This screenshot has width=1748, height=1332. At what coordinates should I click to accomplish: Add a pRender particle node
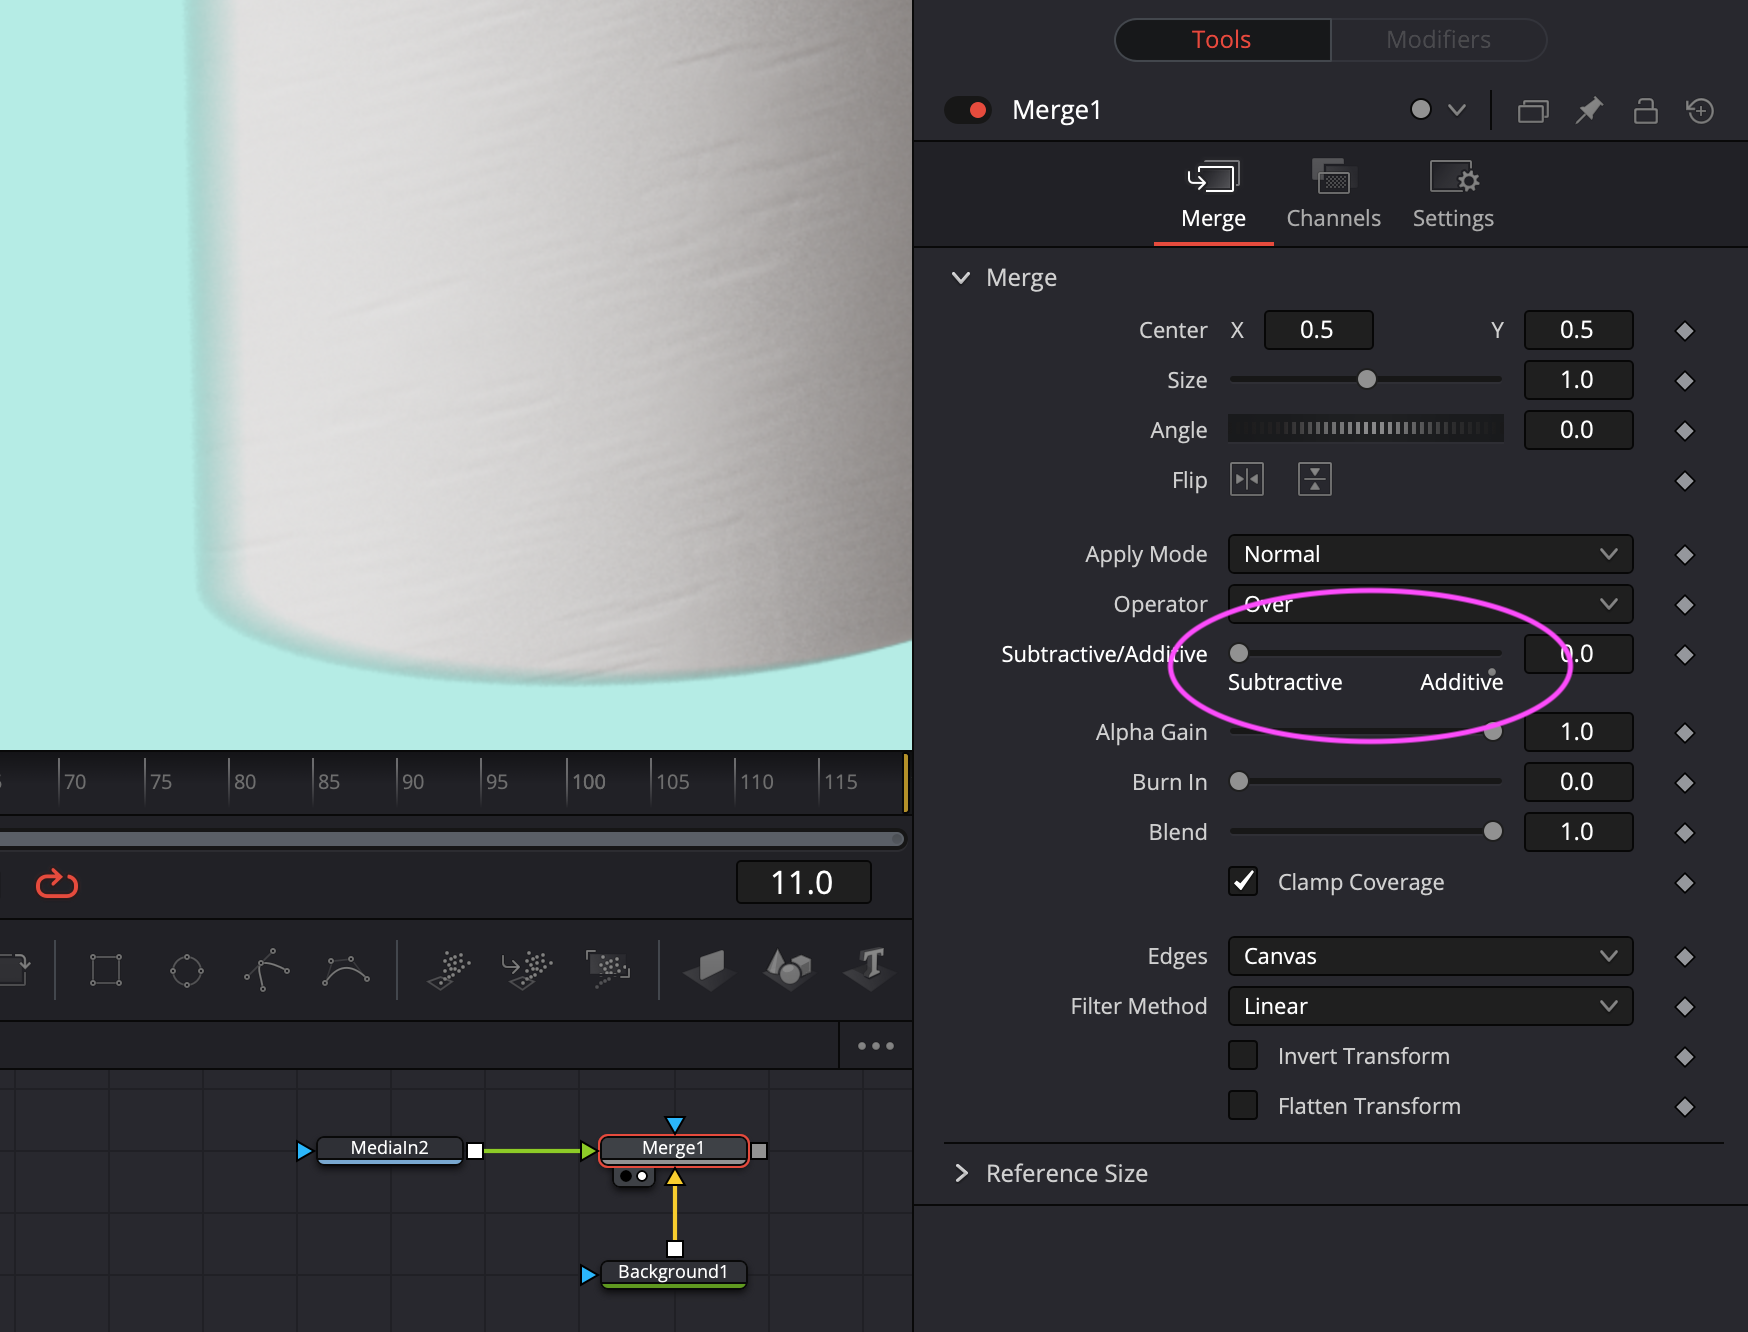point(608,969)
